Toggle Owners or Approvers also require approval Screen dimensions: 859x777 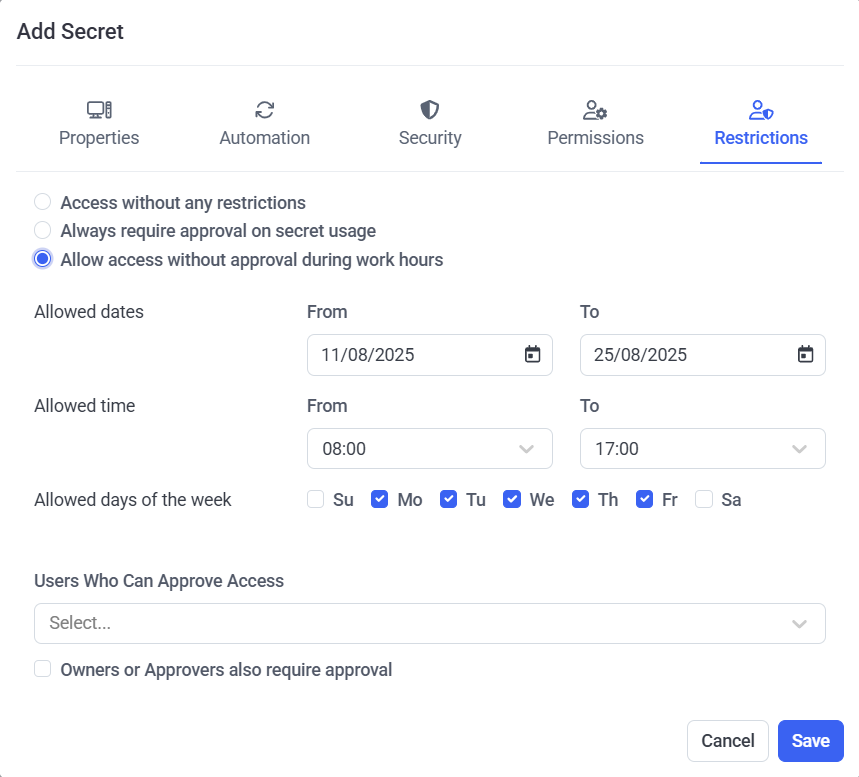(x=43, y=669)
